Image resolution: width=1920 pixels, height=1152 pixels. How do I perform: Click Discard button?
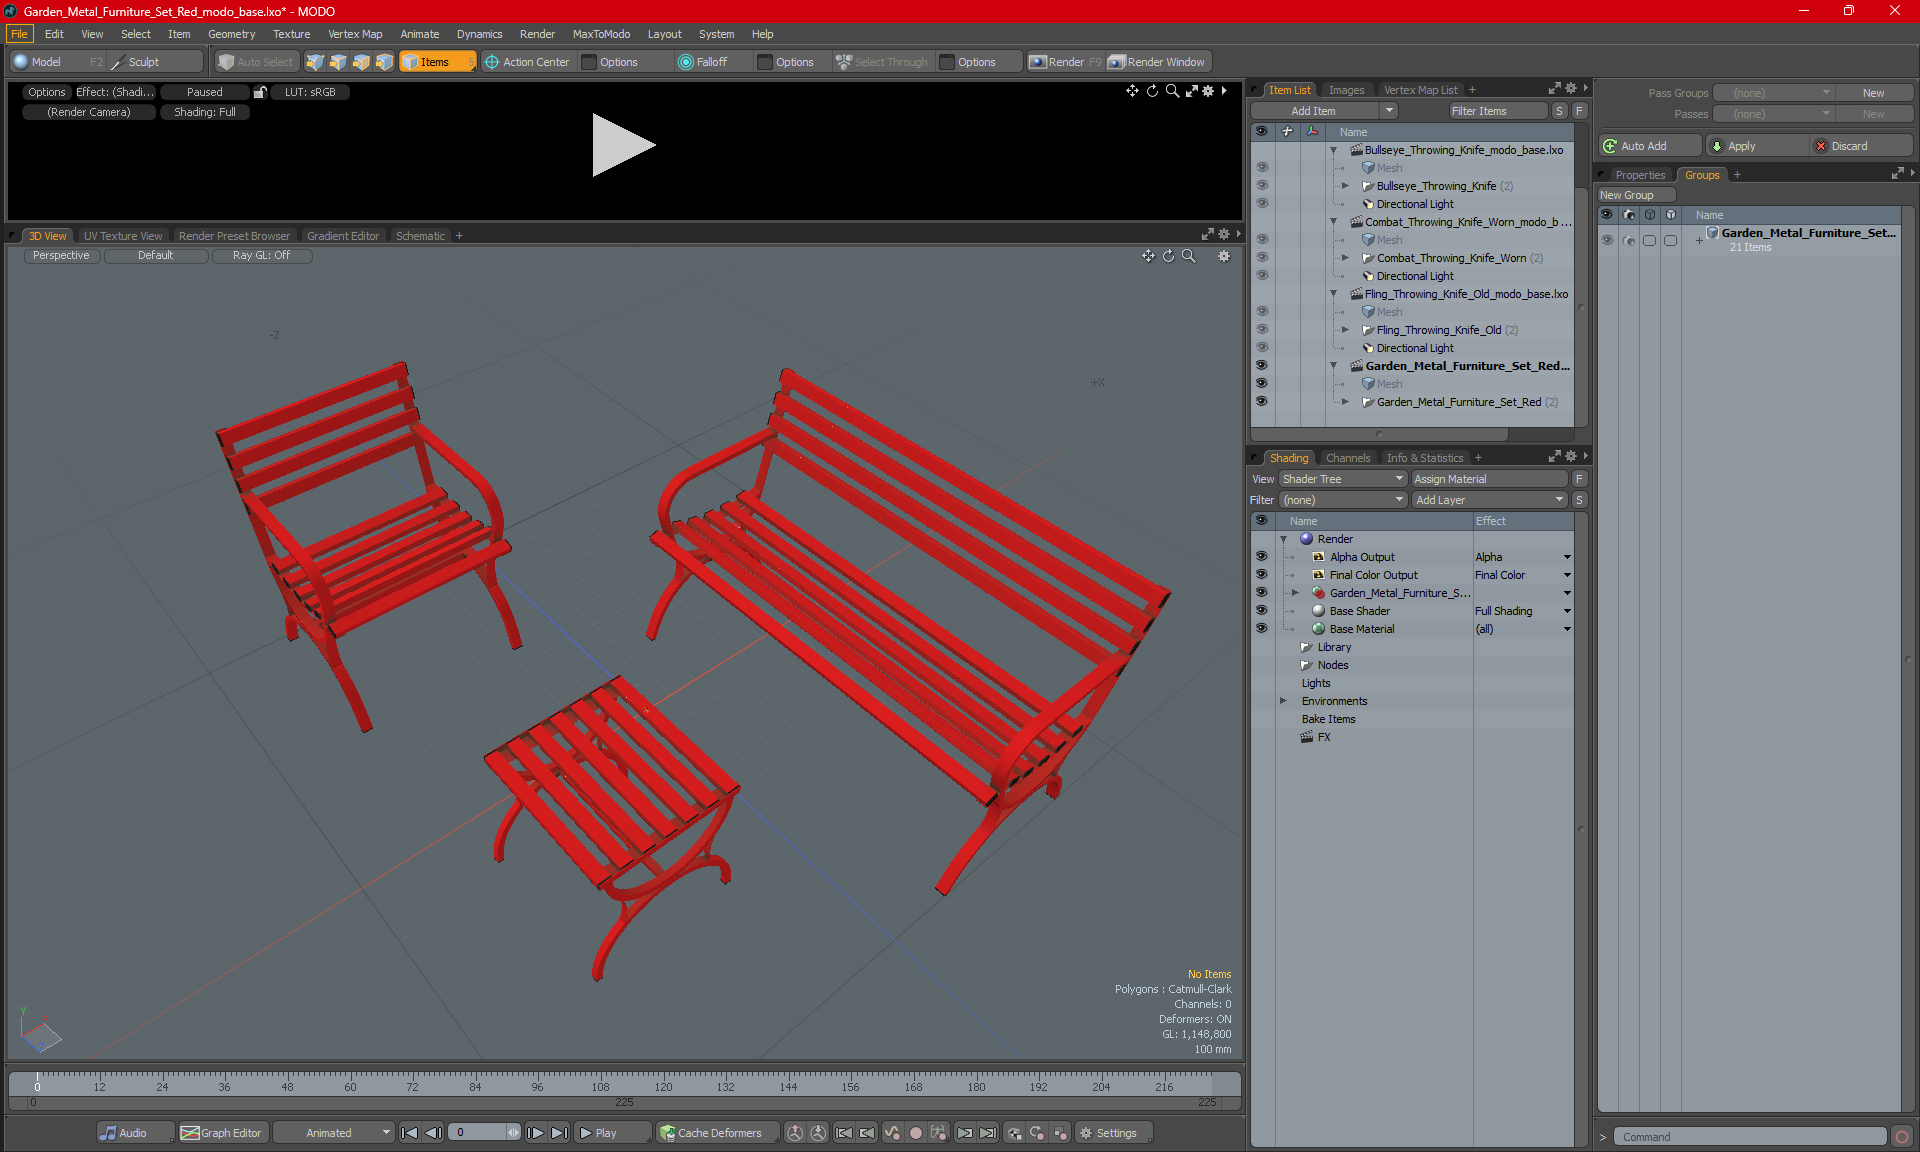point(1861,146)
